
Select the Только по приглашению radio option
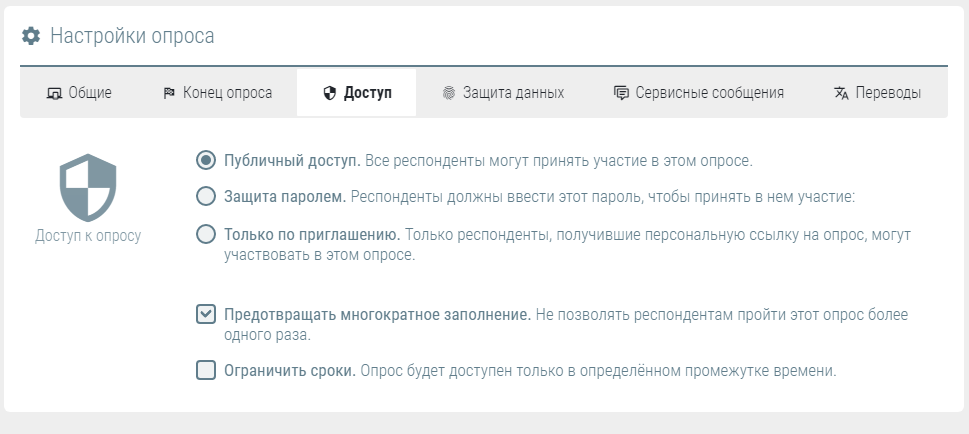[x=206, y=235]
